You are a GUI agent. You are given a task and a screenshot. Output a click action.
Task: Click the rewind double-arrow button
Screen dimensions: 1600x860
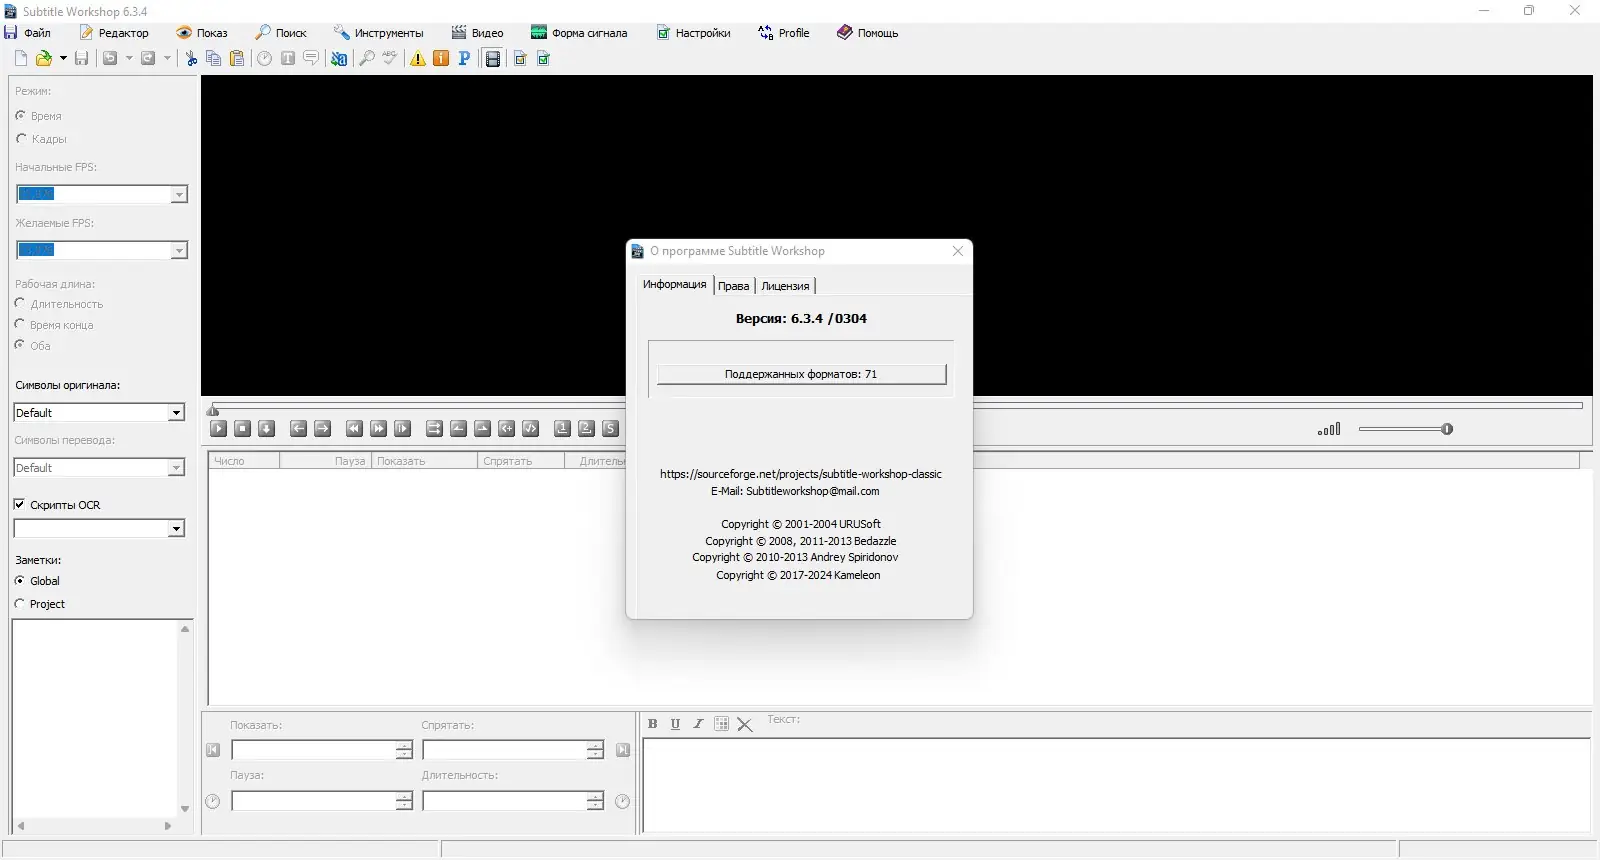pos(354,429)
